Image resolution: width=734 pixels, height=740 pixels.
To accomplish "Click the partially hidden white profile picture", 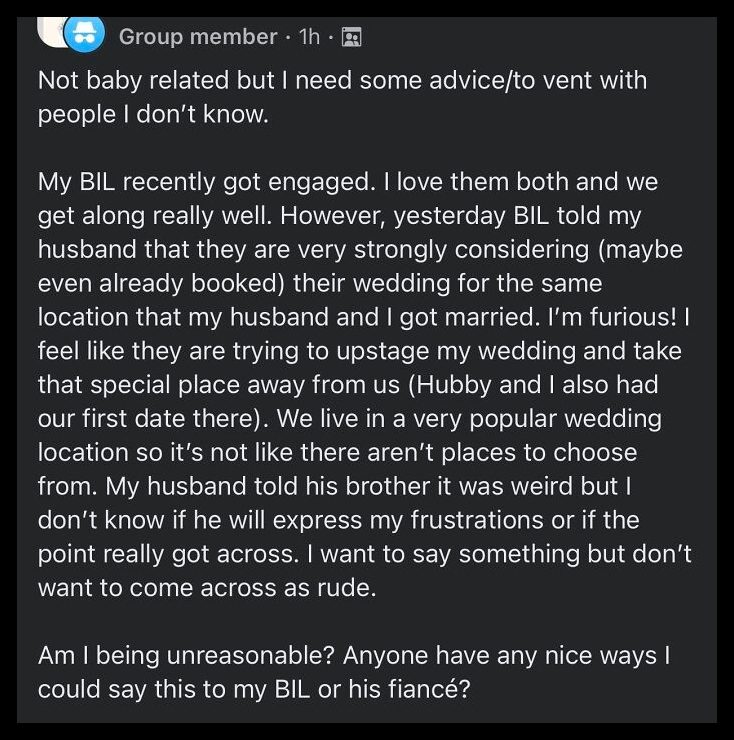I will (52, 32).
